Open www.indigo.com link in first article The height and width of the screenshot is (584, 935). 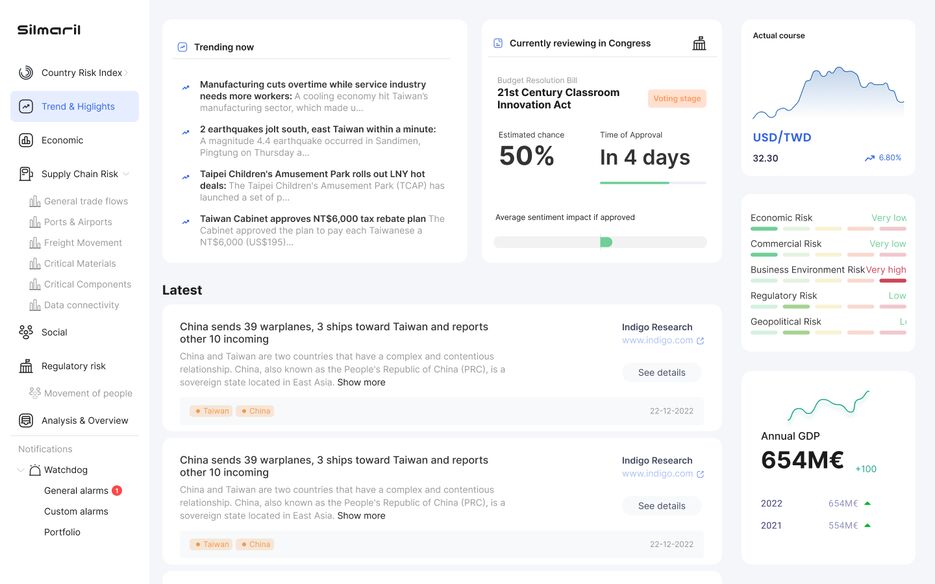(657, 340)
